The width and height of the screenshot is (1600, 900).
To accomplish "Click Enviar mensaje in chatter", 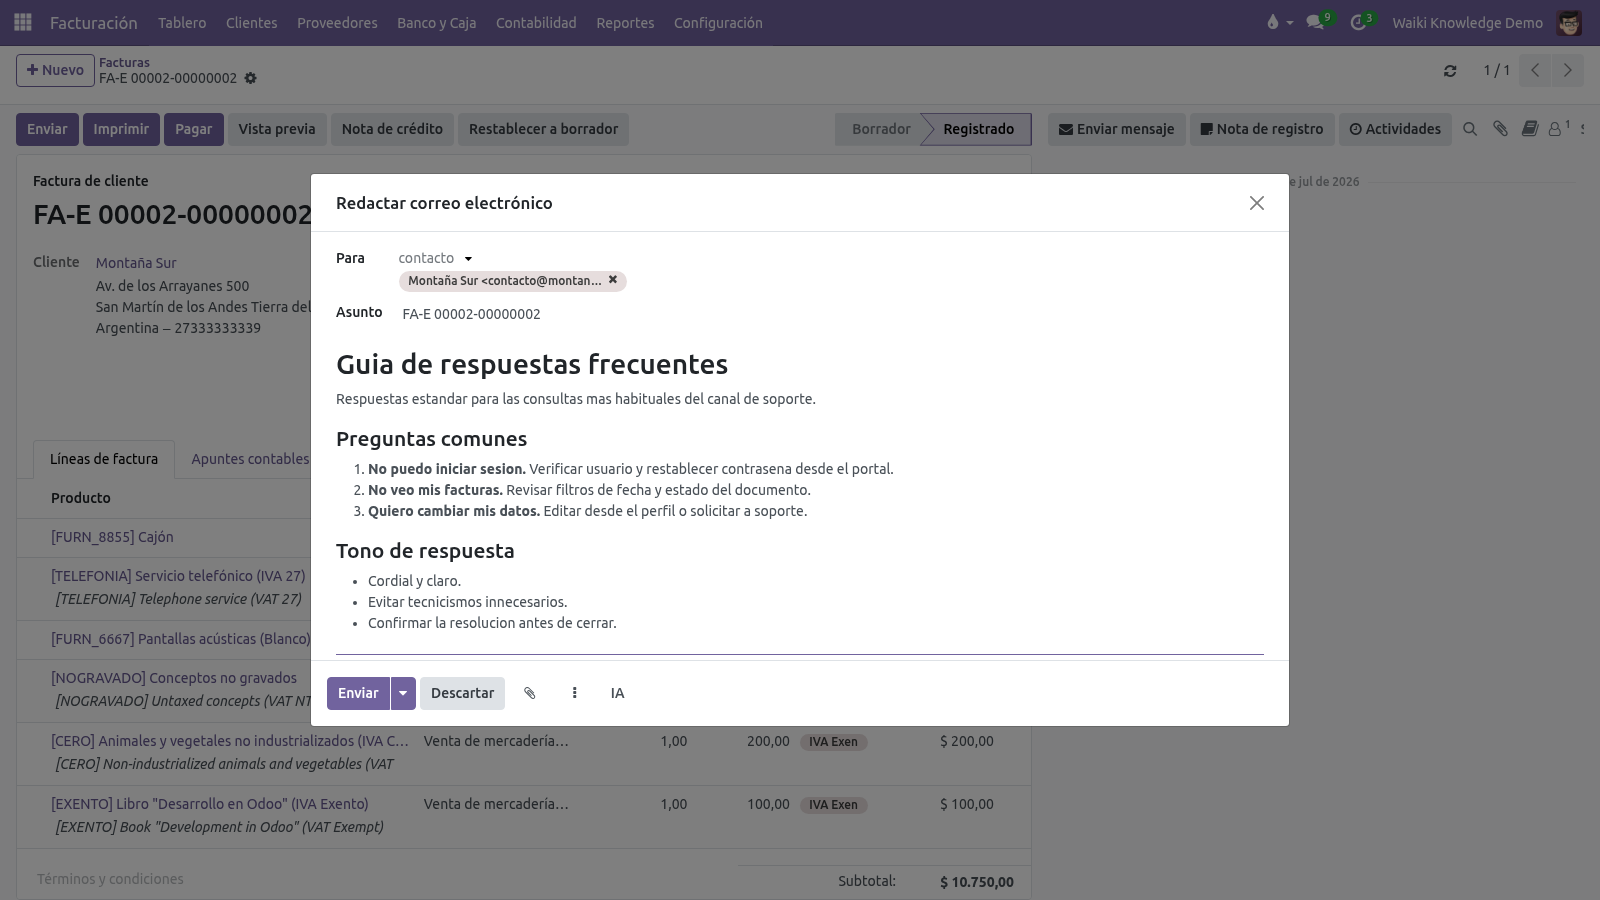I will (x=1116, y=129).
